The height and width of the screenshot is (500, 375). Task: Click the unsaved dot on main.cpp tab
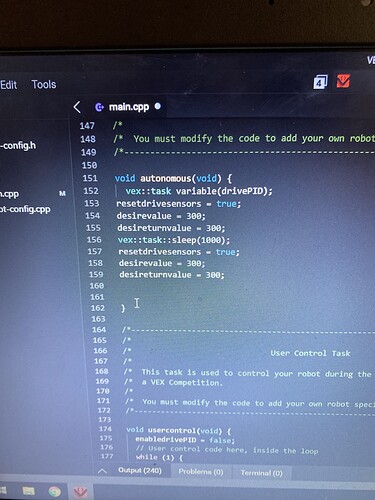click(158, 106)
